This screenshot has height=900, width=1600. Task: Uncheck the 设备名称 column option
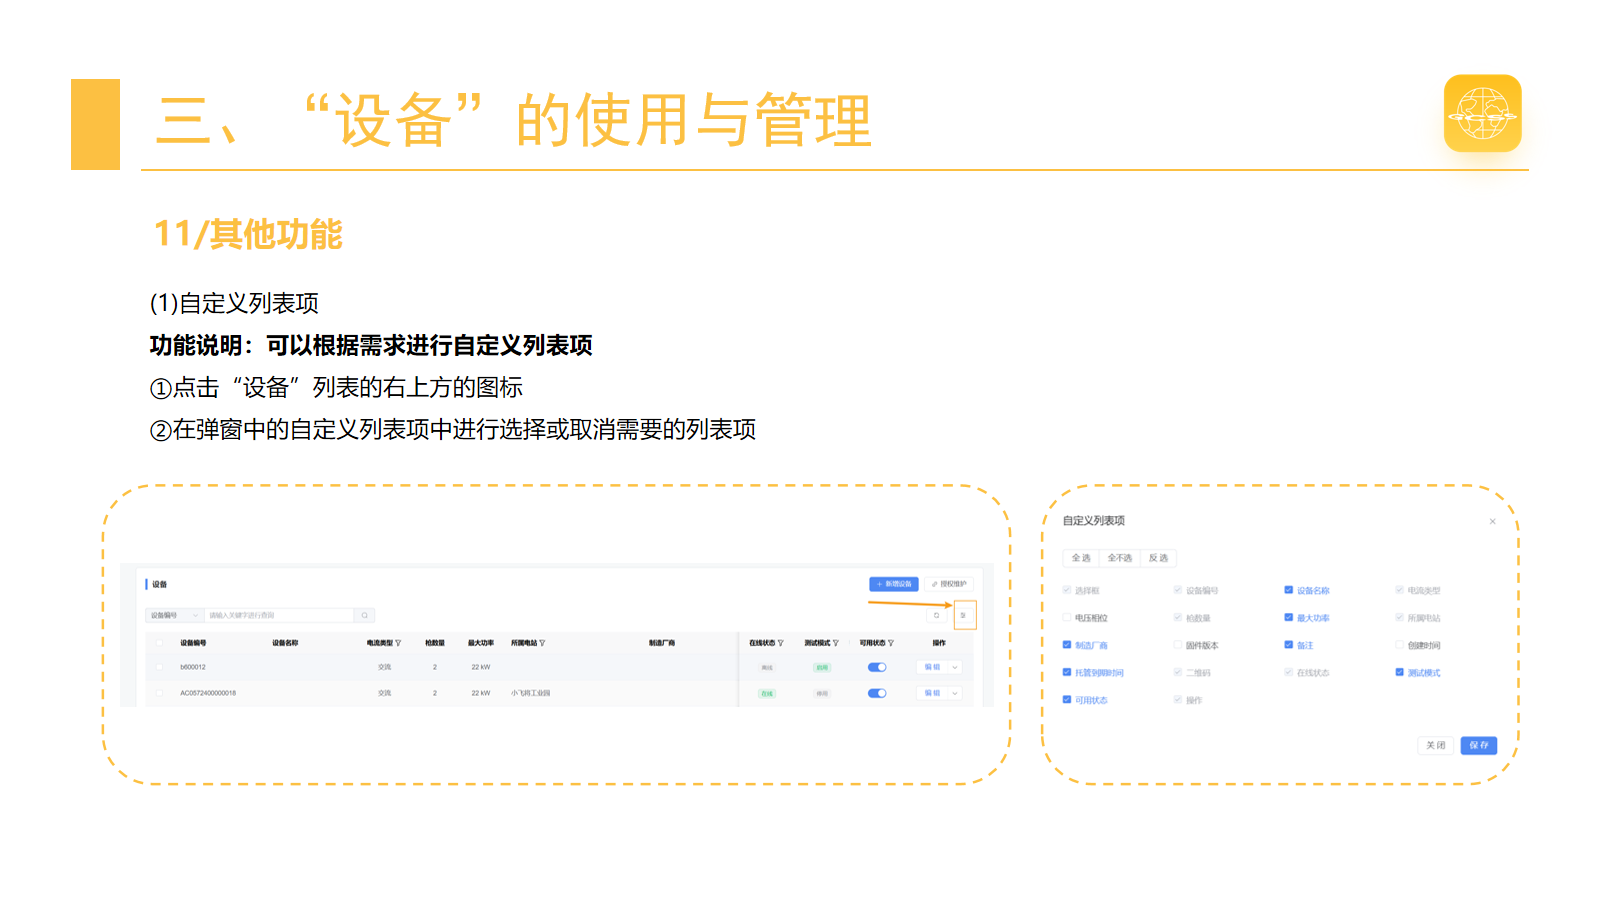point(1289,590)
